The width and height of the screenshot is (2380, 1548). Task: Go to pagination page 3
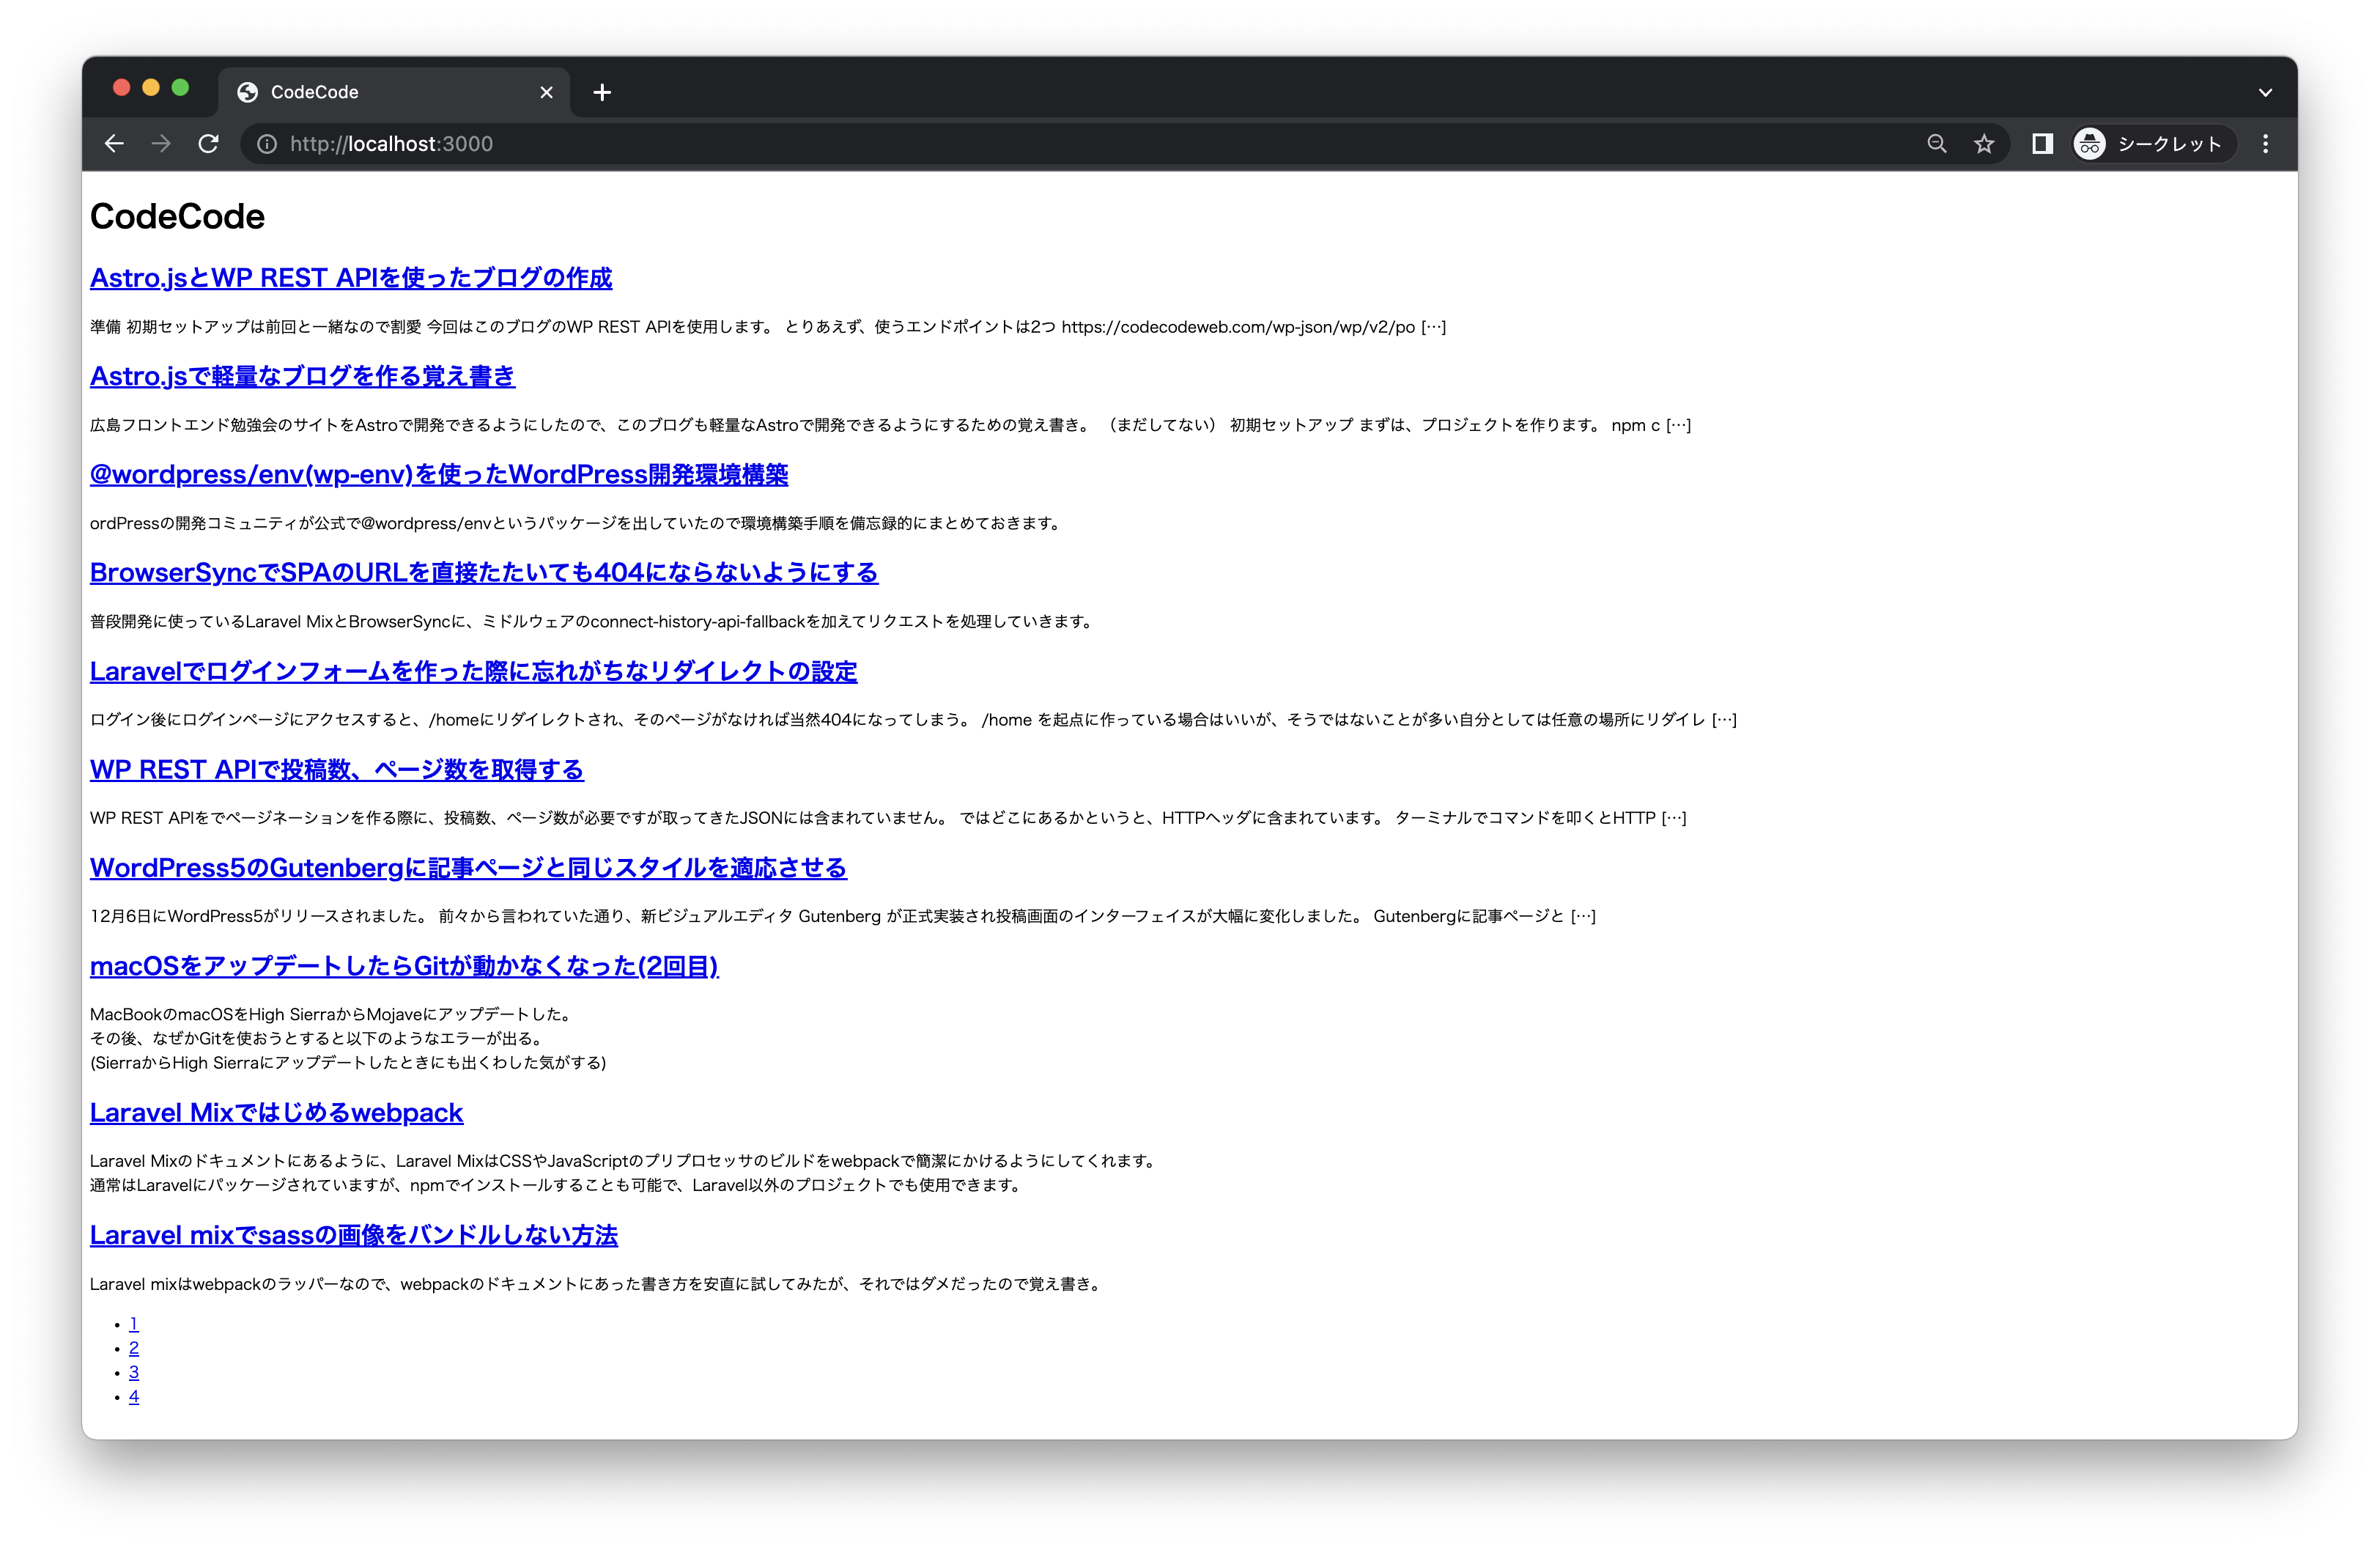pos(133,1372)
